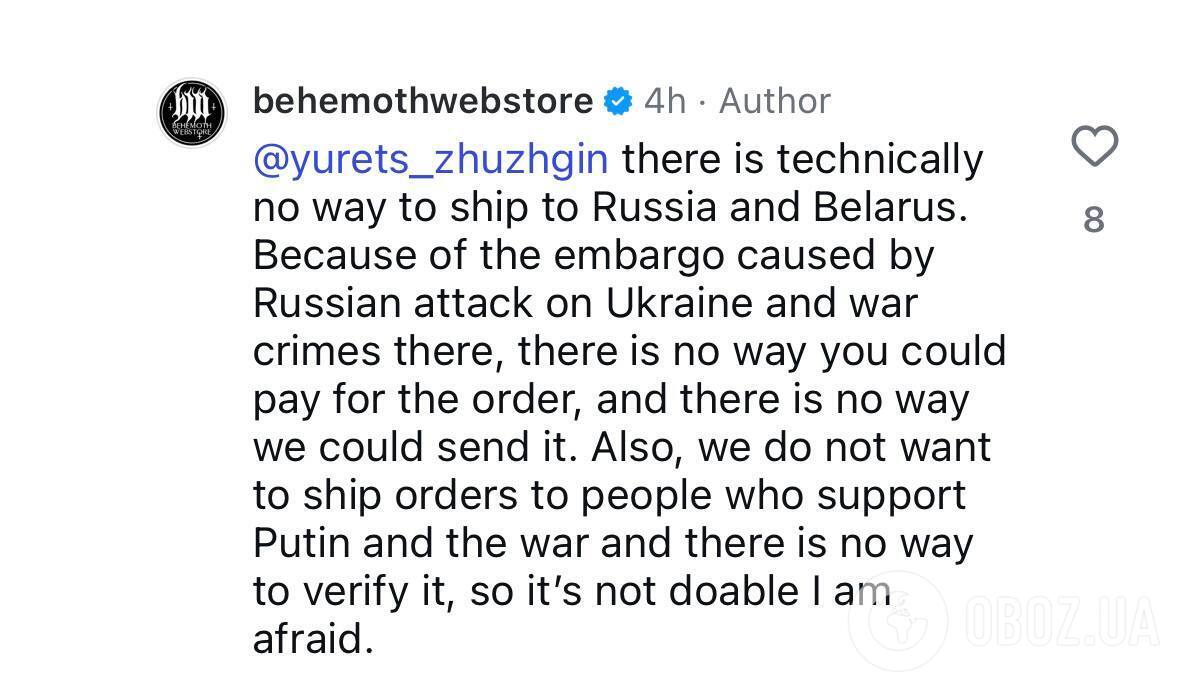Click the 4h comment timestamp

click(665, 100)
